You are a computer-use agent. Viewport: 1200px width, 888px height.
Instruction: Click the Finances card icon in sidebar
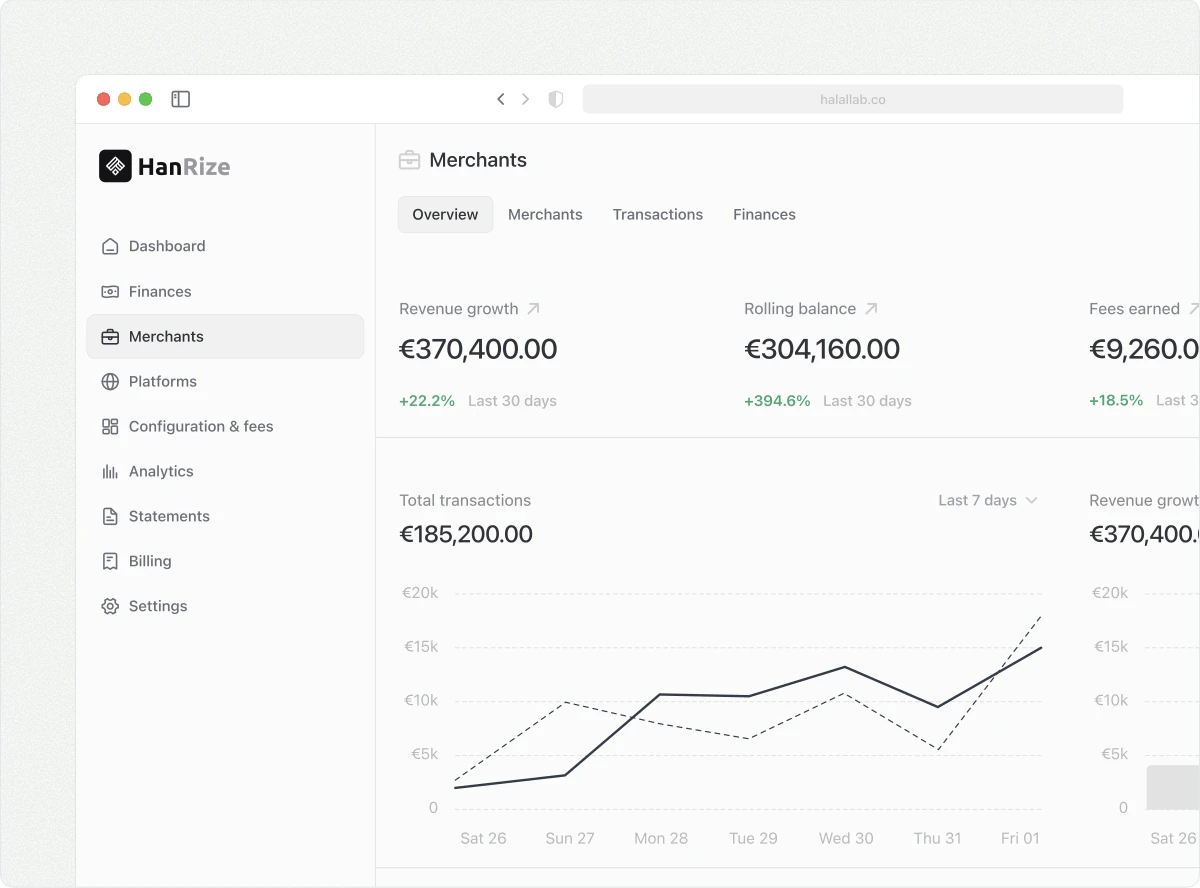[x=110, y=291]
